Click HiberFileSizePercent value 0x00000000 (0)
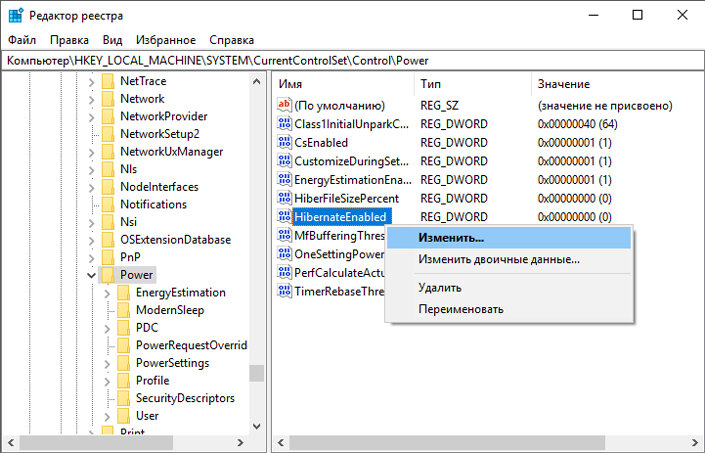The image size is (705, 453). click(x=574, y=198)
